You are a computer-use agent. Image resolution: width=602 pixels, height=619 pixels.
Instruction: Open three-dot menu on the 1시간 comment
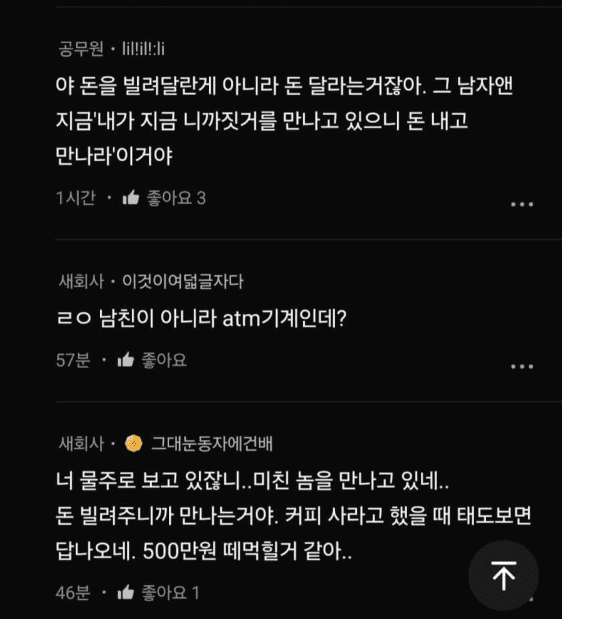[521, 204]
